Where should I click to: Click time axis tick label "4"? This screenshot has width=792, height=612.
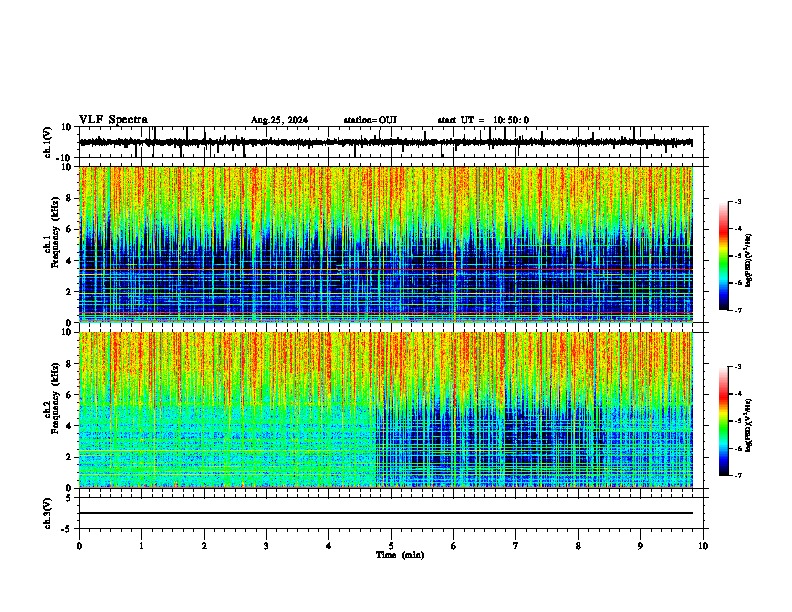(329, 546)
